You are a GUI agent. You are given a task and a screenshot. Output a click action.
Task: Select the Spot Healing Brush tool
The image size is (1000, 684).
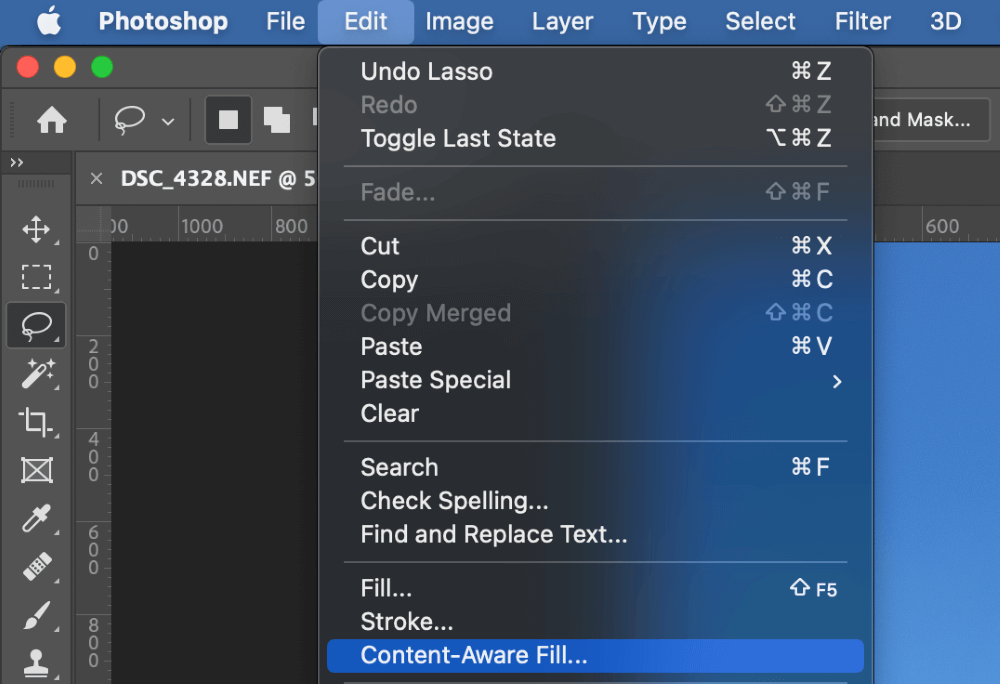click(x=36, y=568)
